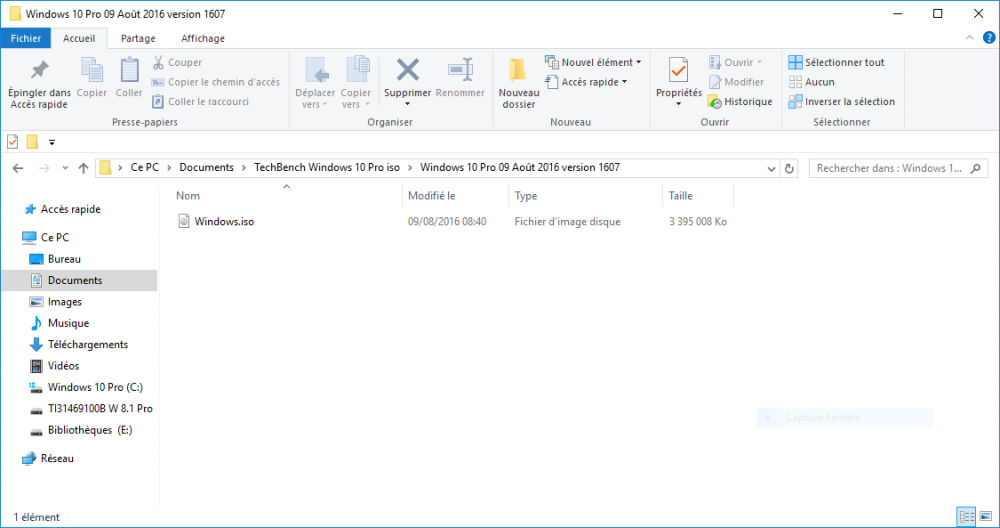Create a Nouveau dossier
The width and height of the screenshot is (1000, 528).
[x=518, y=83]
